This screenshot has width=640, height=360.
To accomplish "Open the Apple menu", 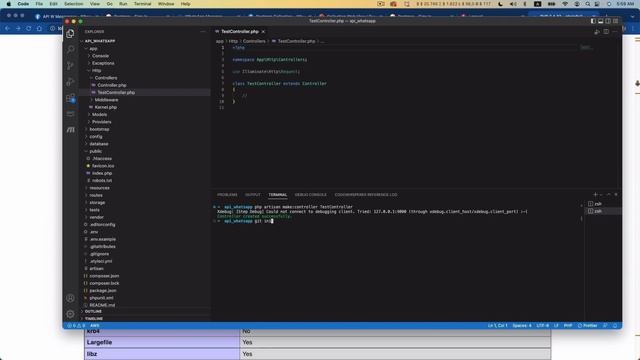I will pyautogui.click(x=9, y=4).
